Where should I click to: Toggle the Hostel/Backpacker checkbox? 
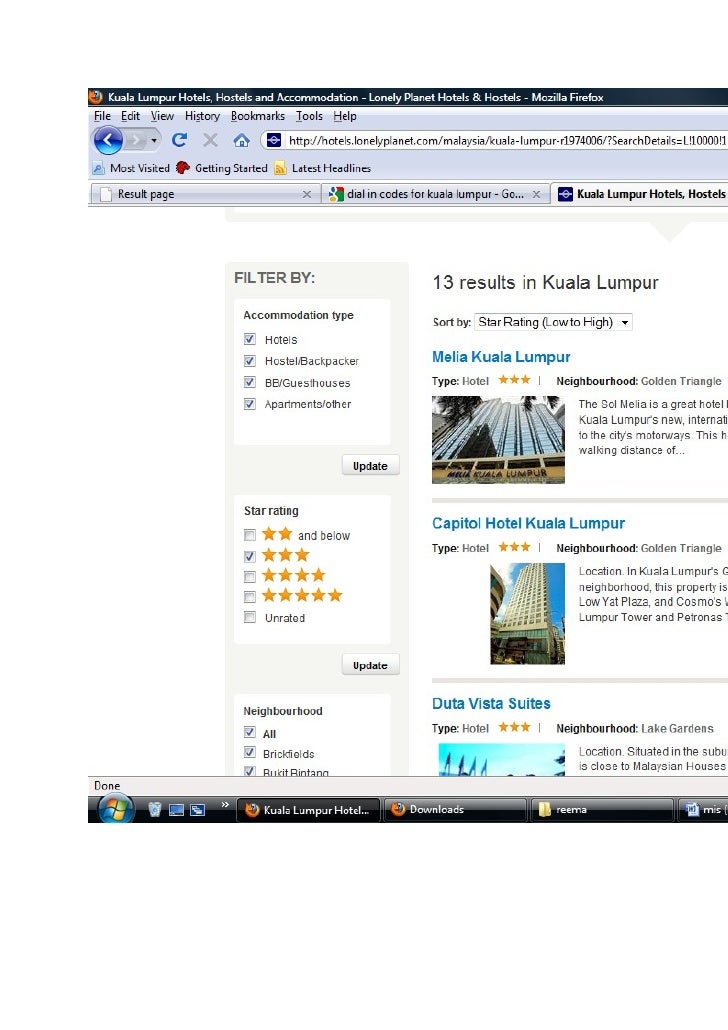(250, 361)
